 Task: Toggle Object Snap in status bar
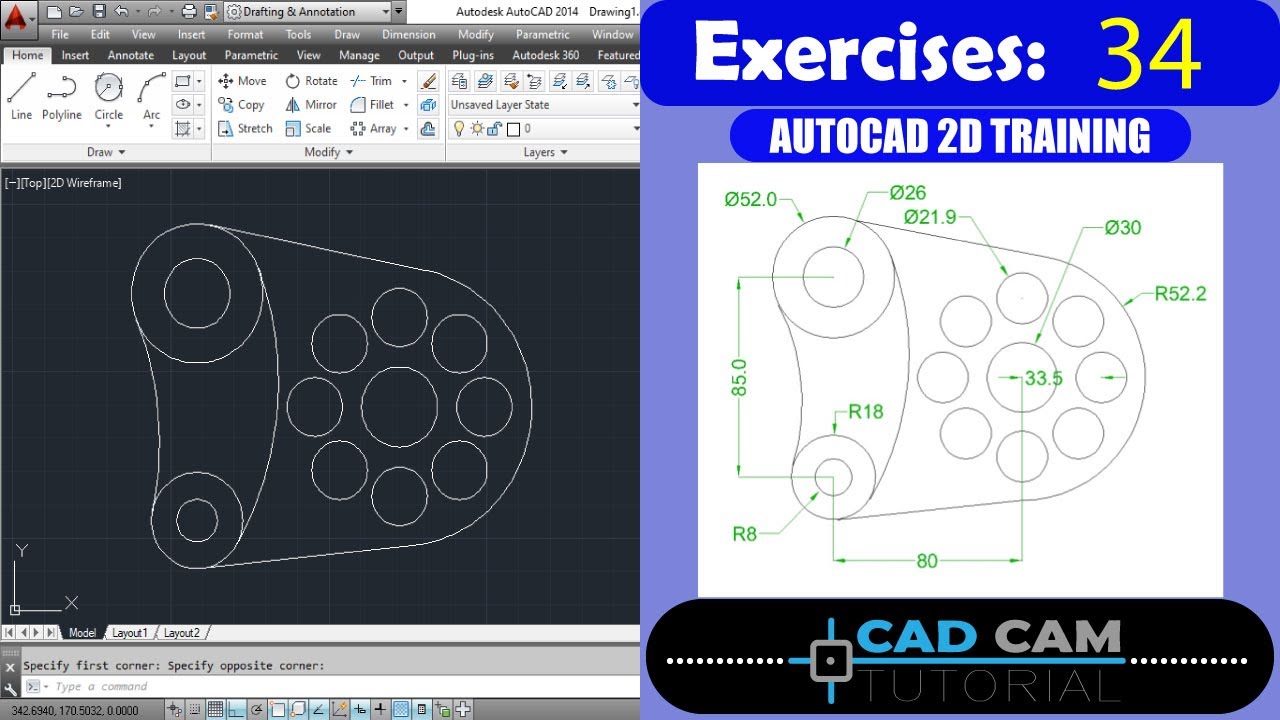tap(277, 710)
